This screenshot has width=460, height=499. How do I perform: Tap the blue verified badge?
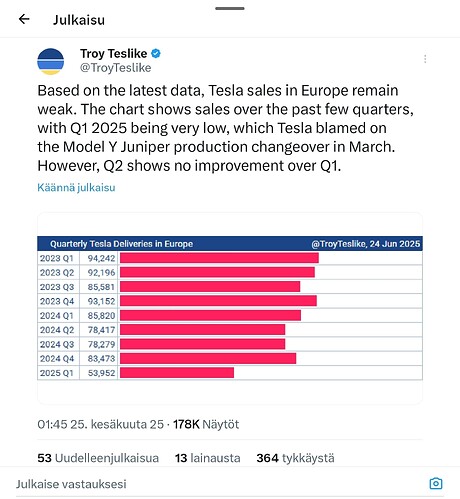pyautogui.click(x=156, y=53)
